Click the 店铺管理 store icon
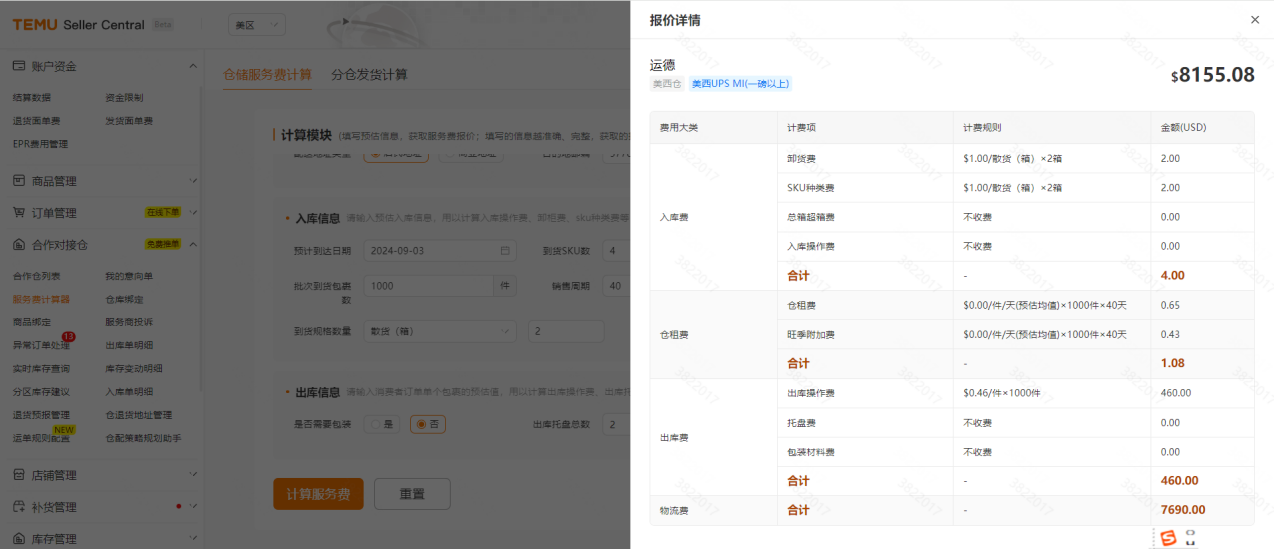The width and height of the screenshot is (1274, 549). point(18,475)
